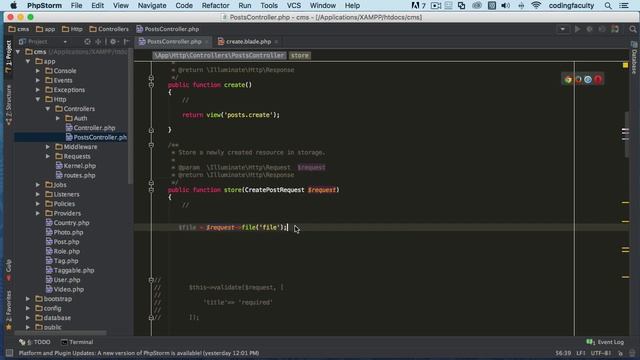Click the hide Project panel icon
This screenshot has width=640, height=360.
[126, 42]
